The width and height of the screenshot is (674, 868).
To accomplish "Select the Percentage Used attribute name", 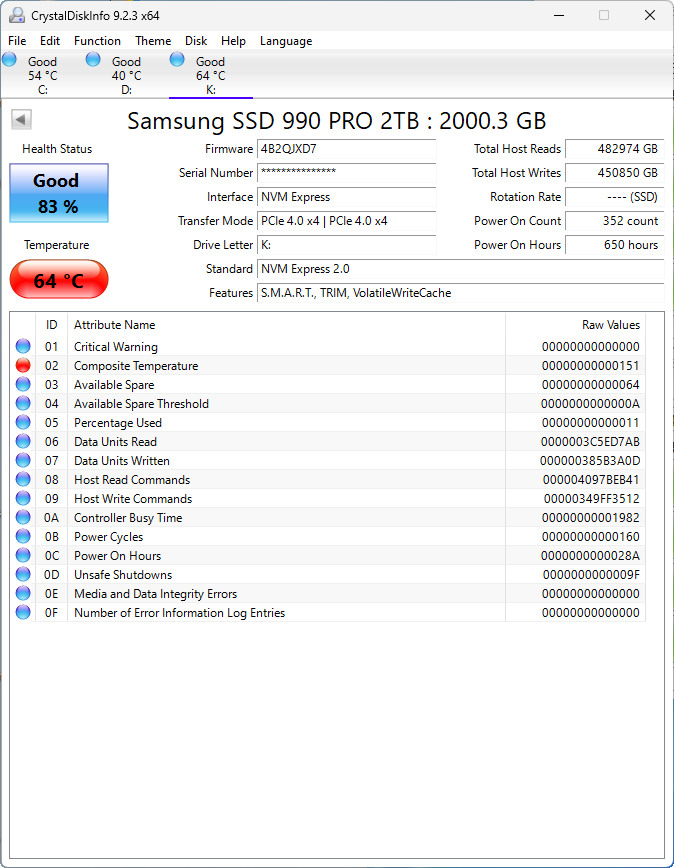I will pos(118,423).
